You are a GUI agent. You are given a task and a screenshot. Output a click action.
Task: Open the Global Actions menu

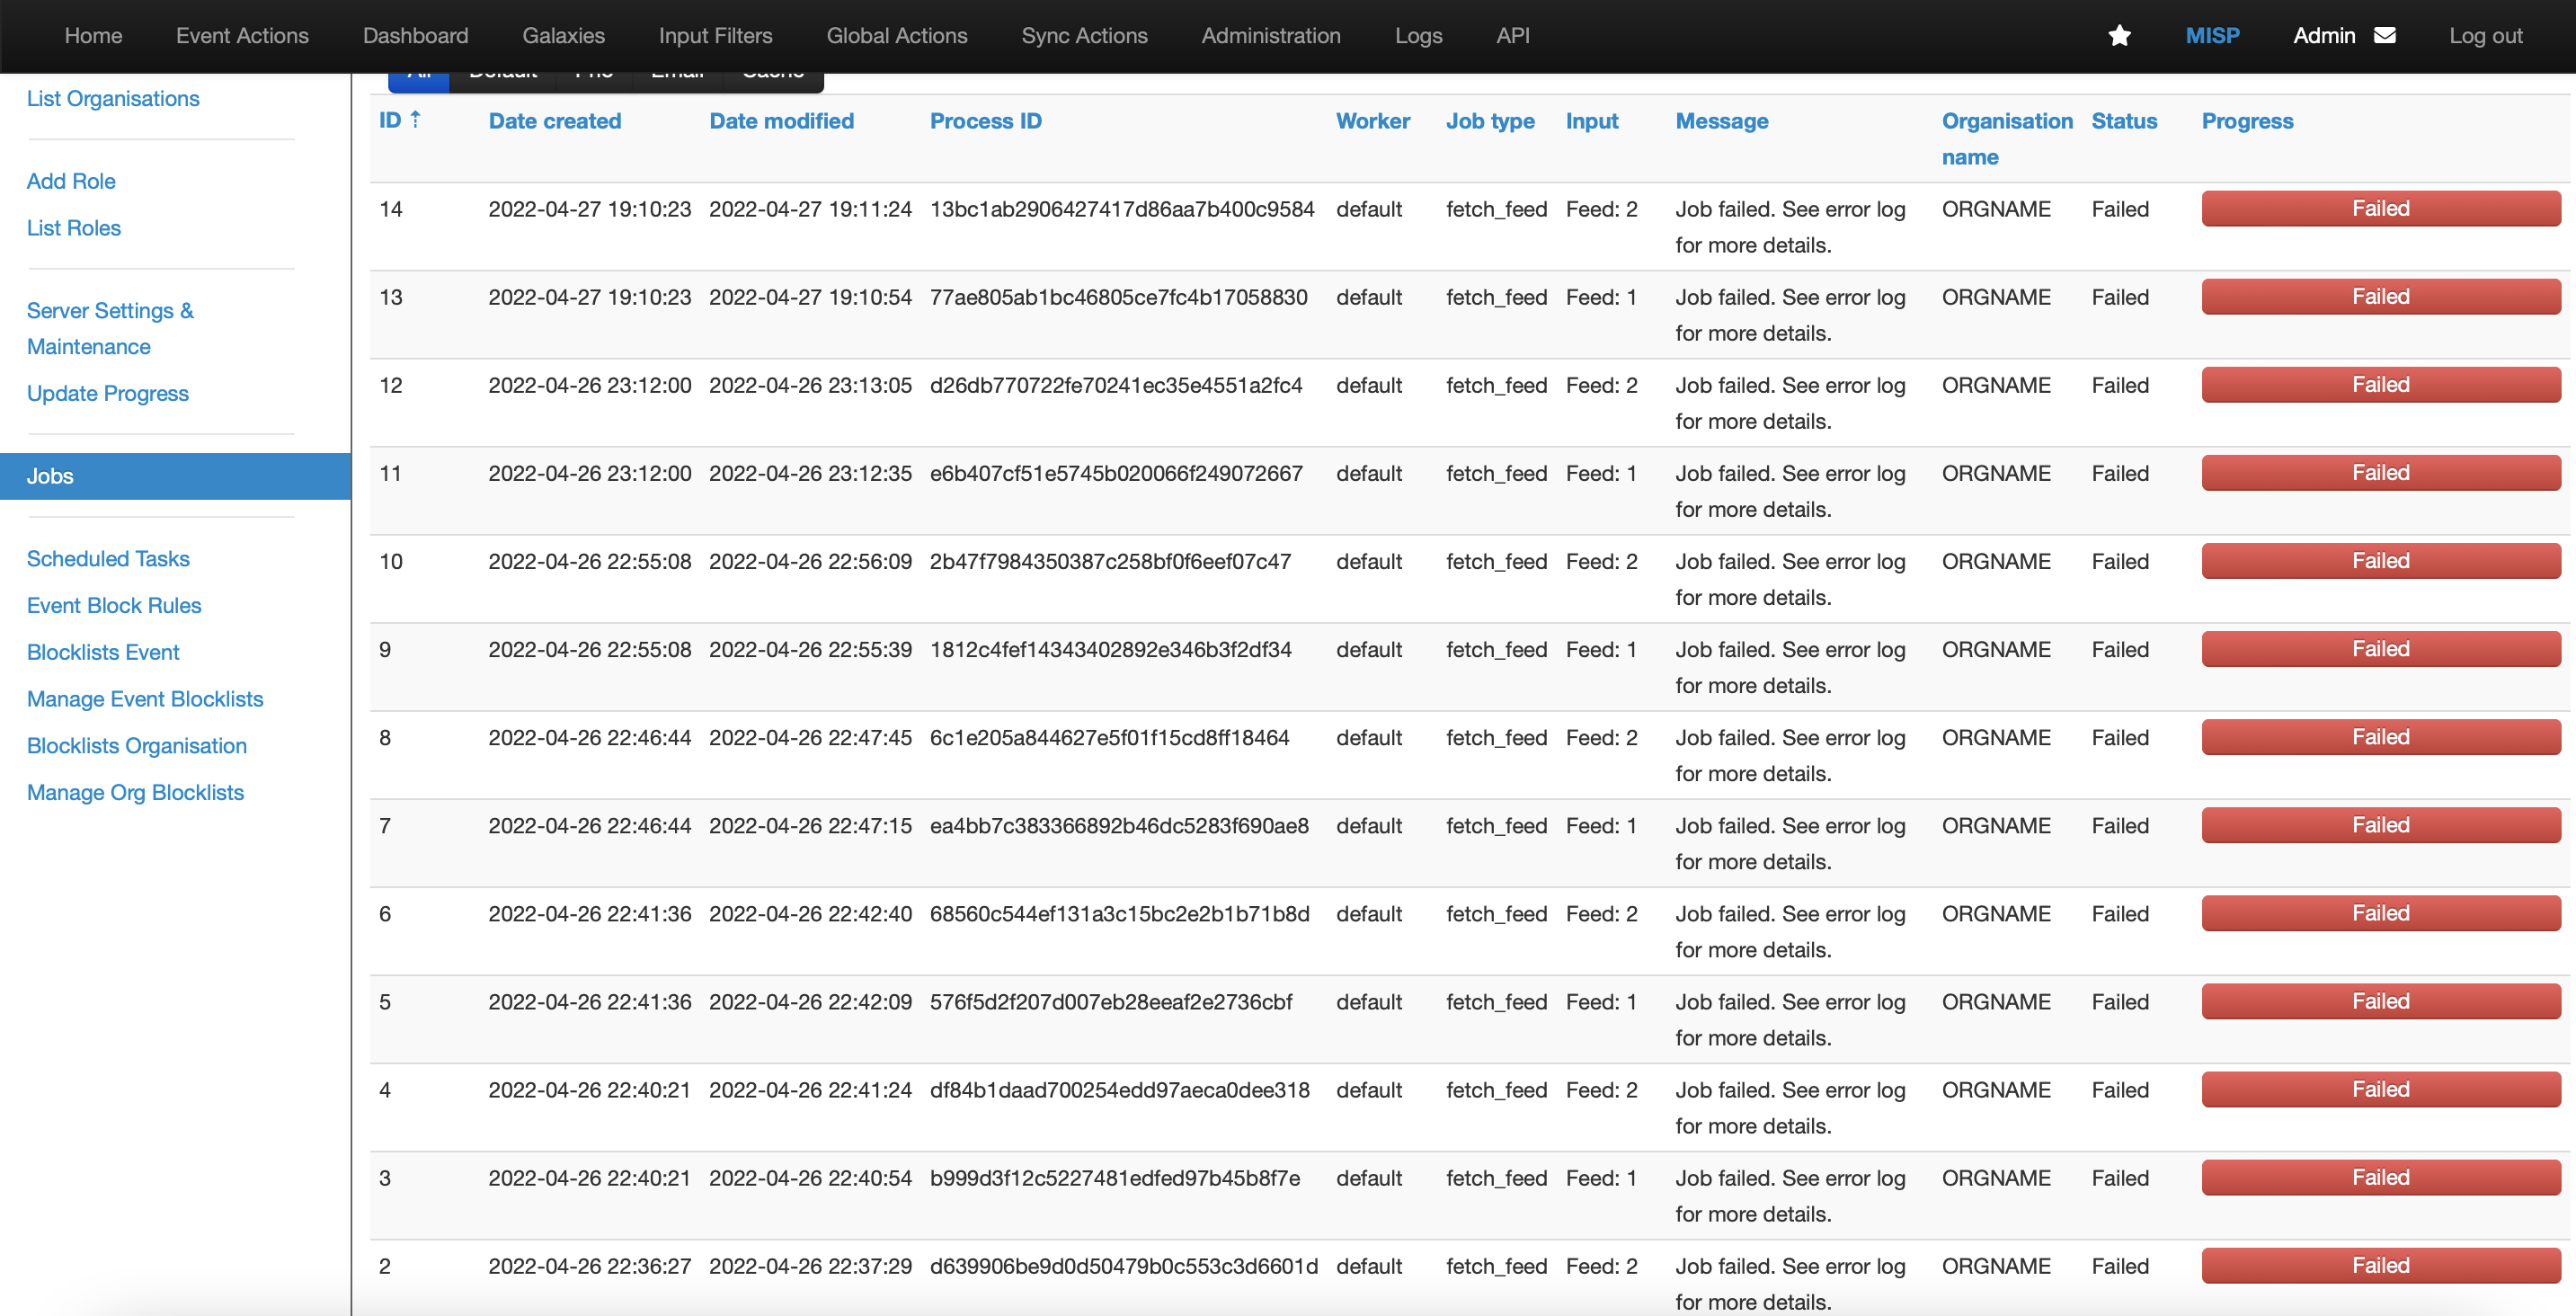896,36
